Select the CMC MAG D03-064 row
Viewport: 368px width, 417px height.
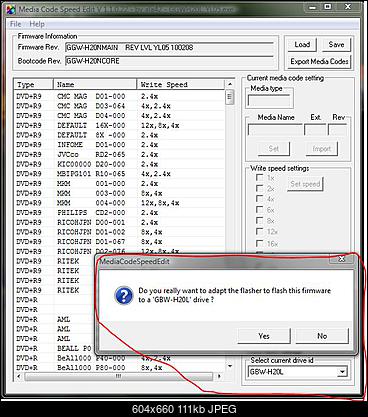(x=119, y=106)
